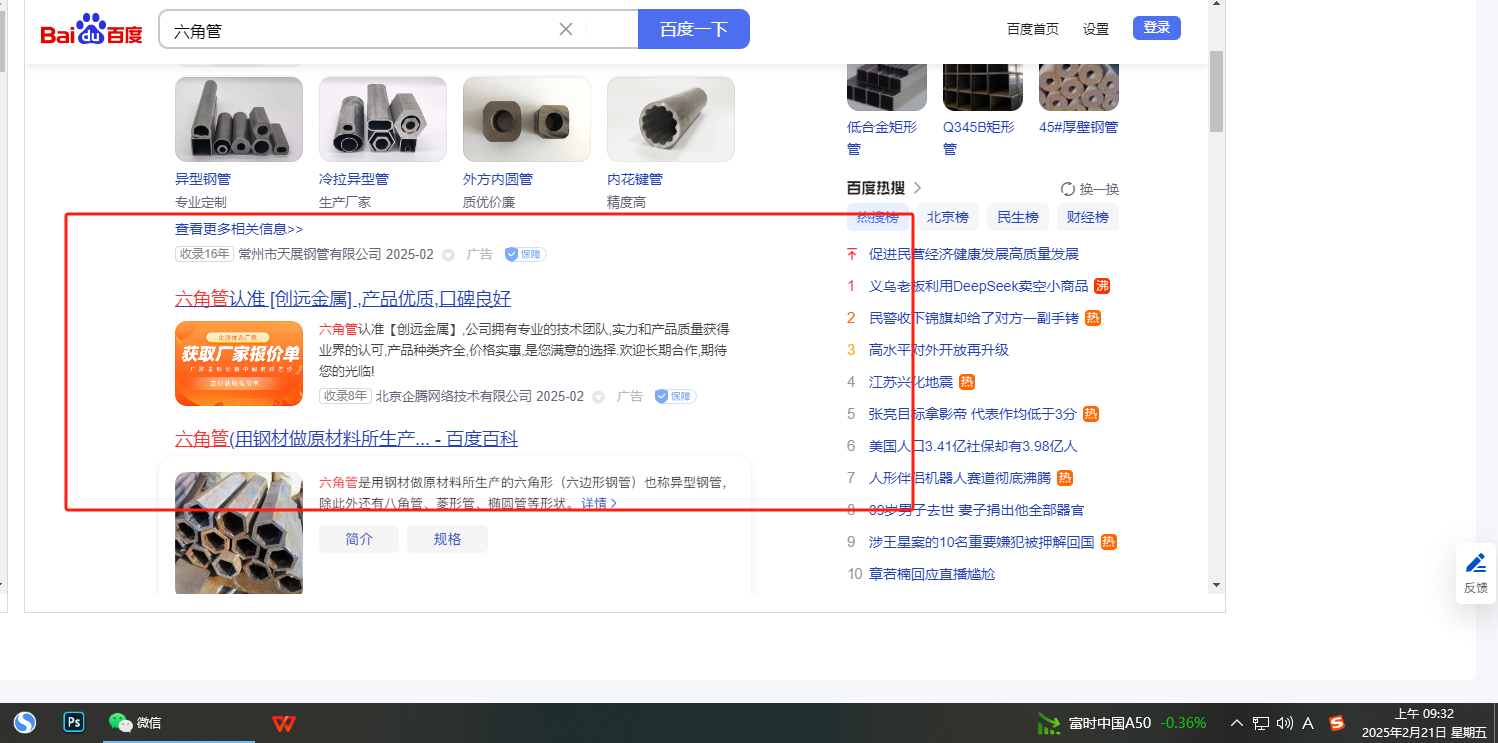Open the 冷拉异型管 link

[x=354, y=179]
